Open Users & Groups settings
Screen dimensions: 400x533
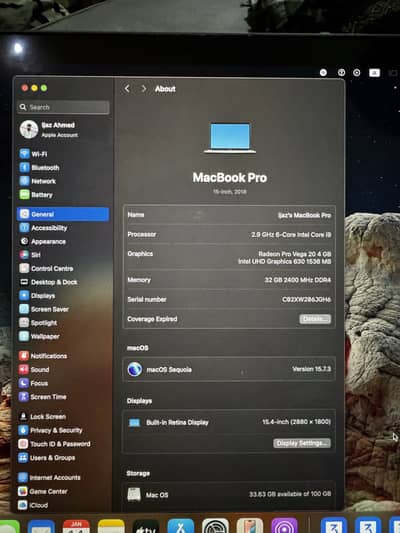(x=47, y=458)
